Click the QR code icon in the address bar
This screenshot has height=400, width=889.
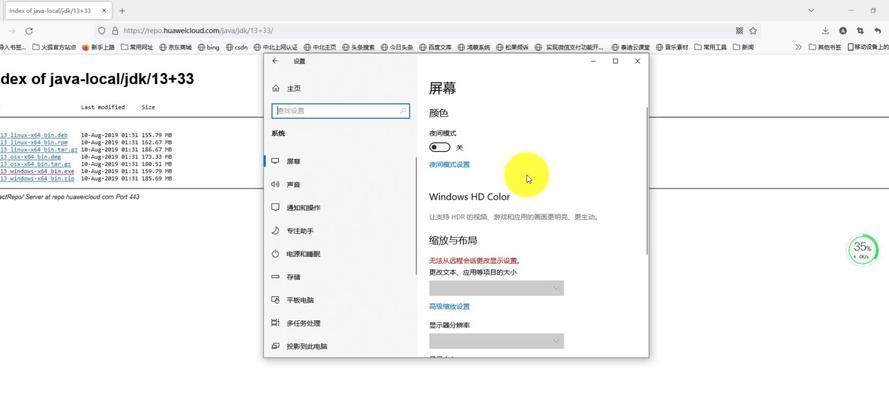tap(739, 31)
